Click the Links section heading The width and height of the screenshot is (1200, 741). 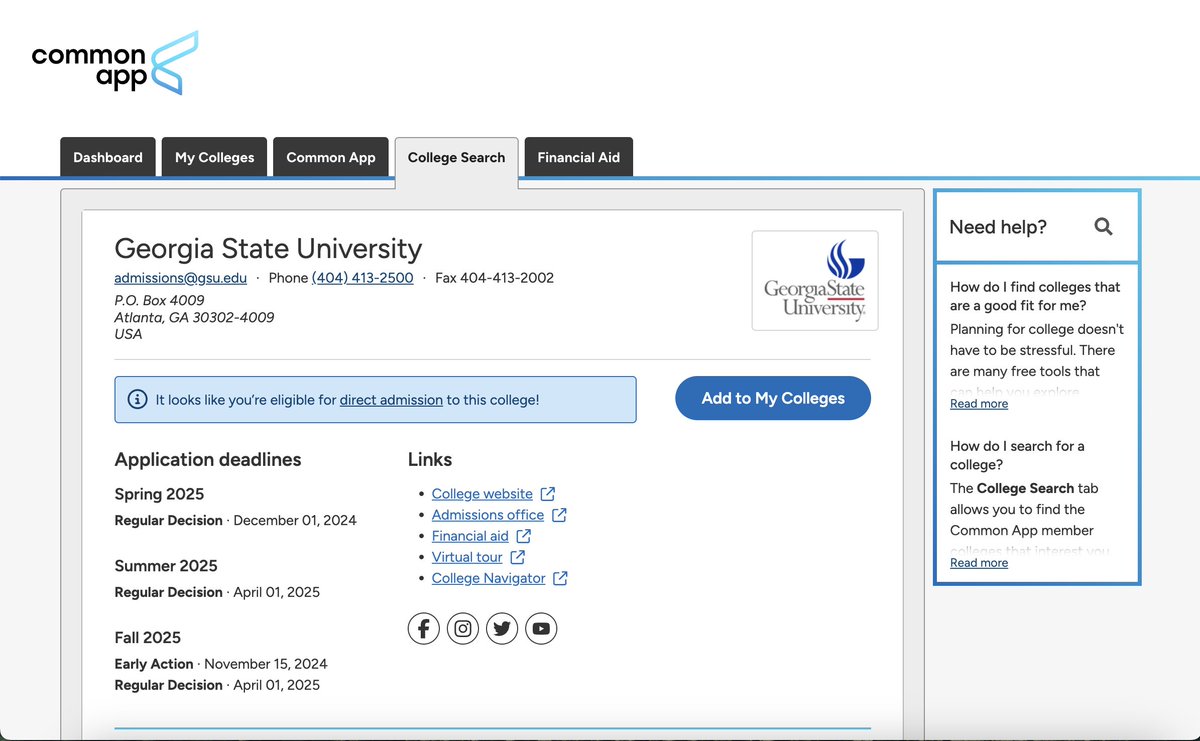(x=430, y=460)
